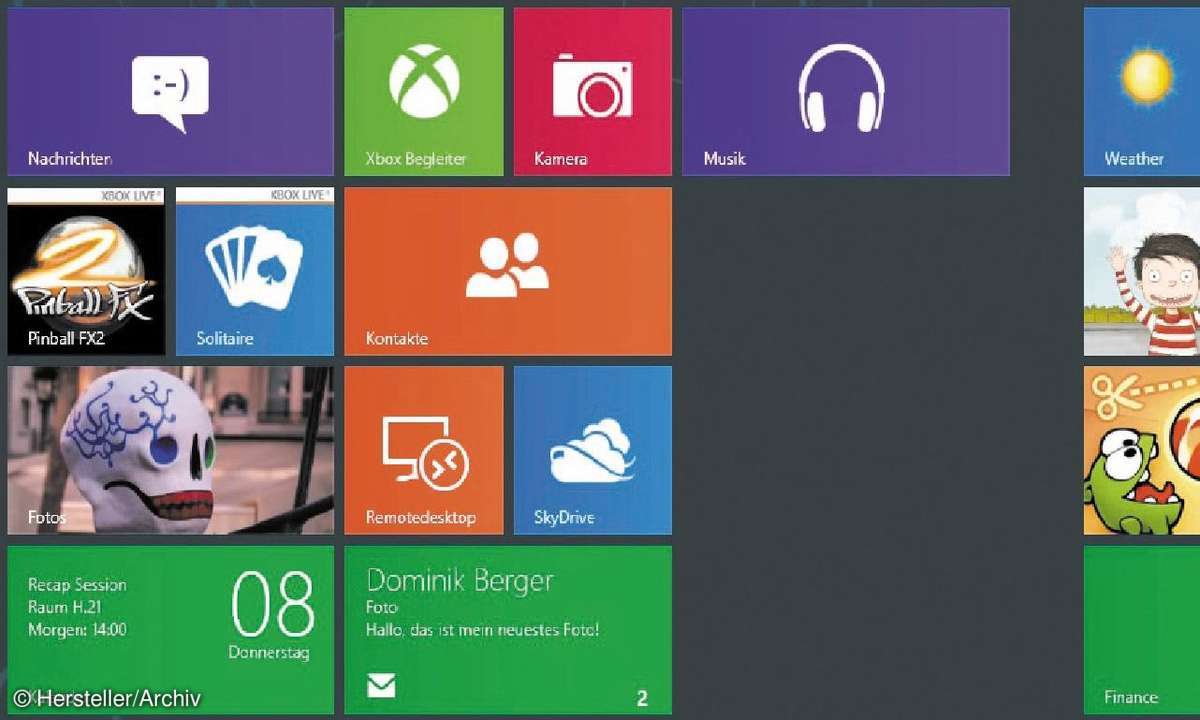Viewport: 1200px width, 720px height.
Task: Open the Nachrichten messaging tile
Action: click(x=170, y=92)
